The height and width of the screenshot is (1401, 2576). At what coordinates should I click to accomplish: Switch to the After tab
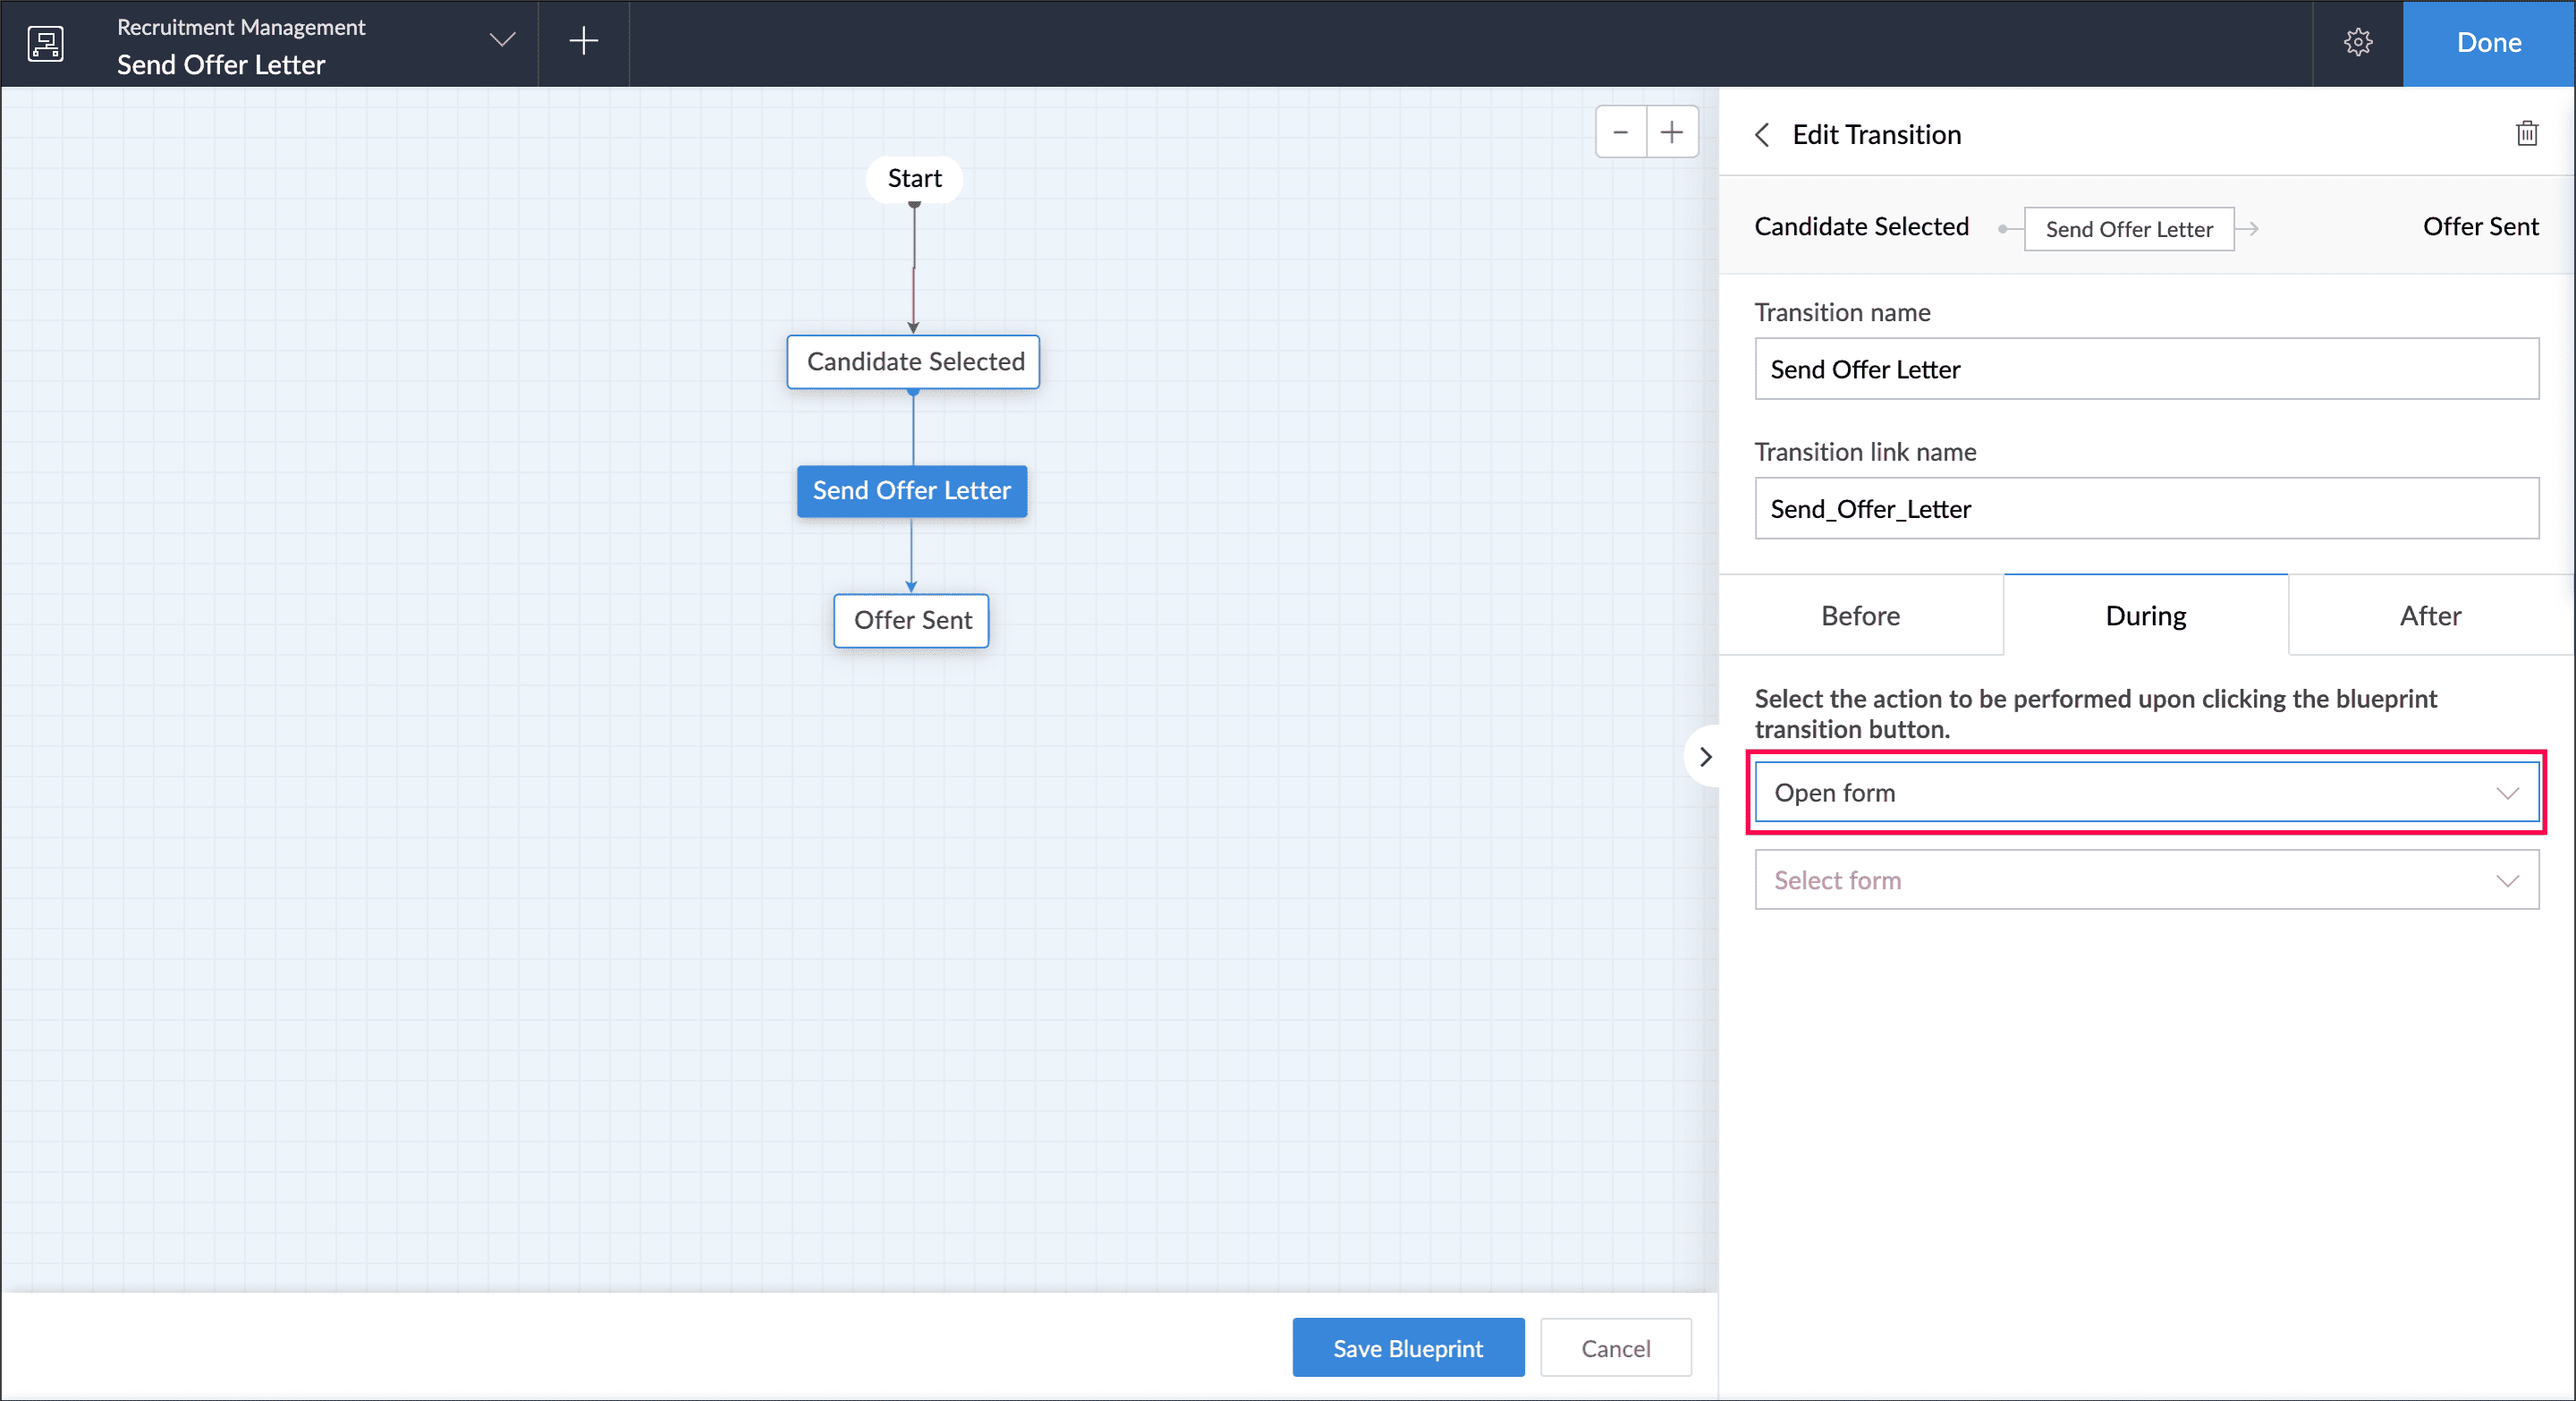tap(2430, 615)
